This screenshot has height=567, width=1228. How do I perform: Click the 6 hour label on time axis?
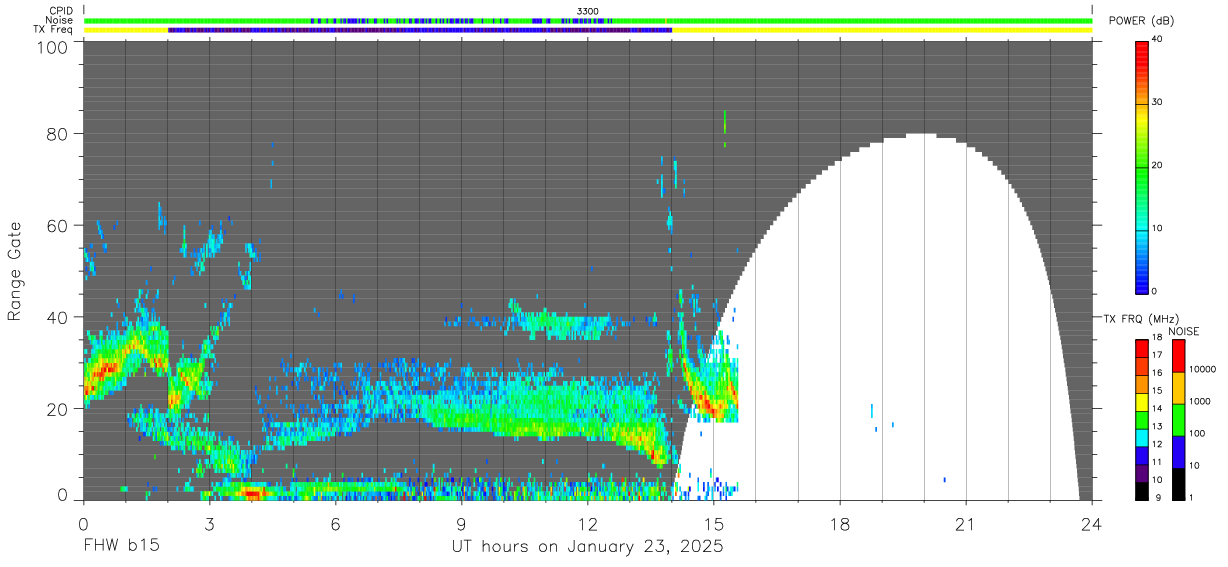click(335, 524)
